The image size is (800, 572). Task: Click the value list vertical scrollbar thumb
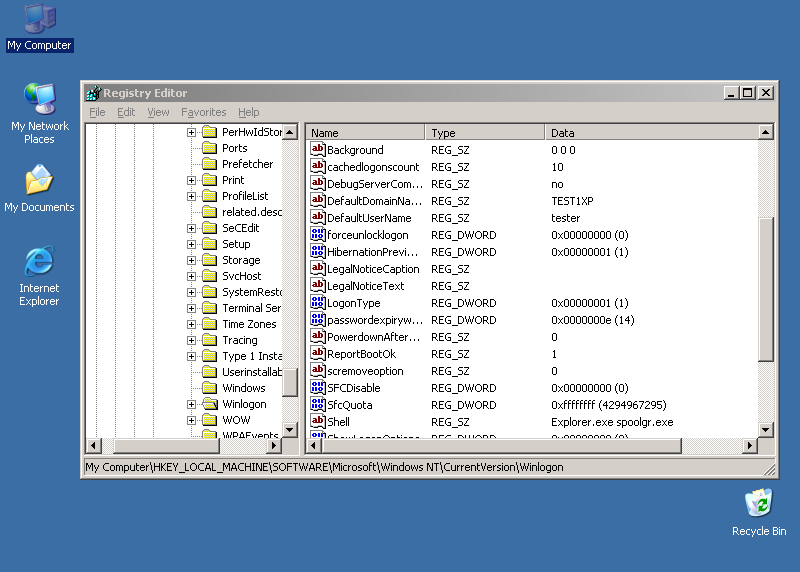click(x=765, y=289)
